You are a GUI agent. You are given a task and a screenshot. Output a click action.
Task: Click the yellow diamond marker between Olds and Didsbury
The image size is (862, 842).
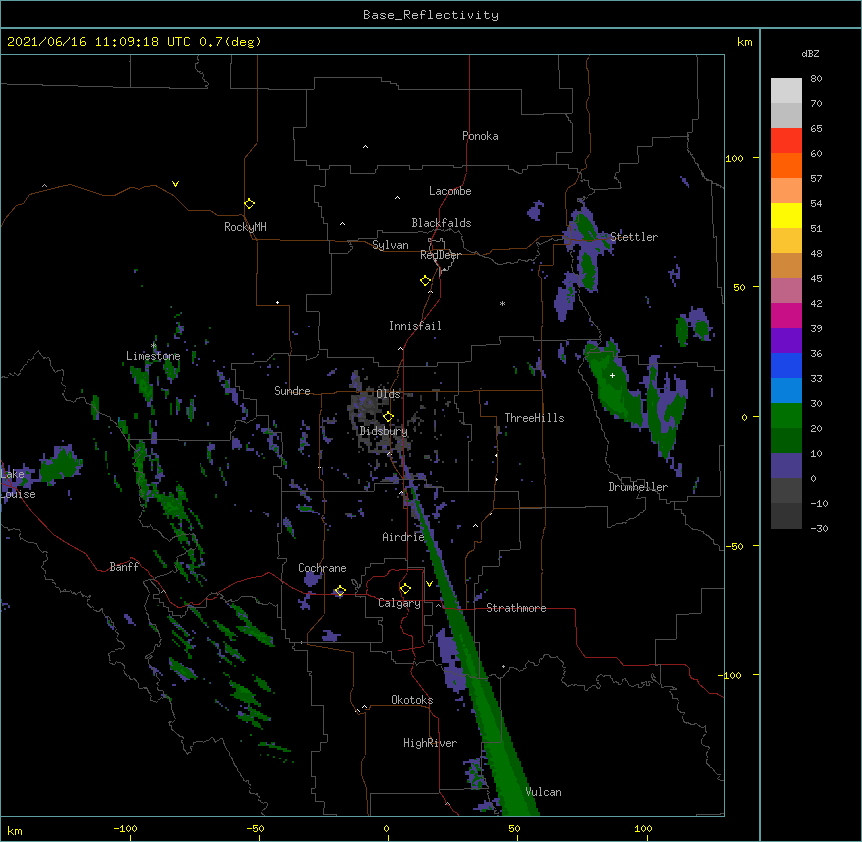389,417
